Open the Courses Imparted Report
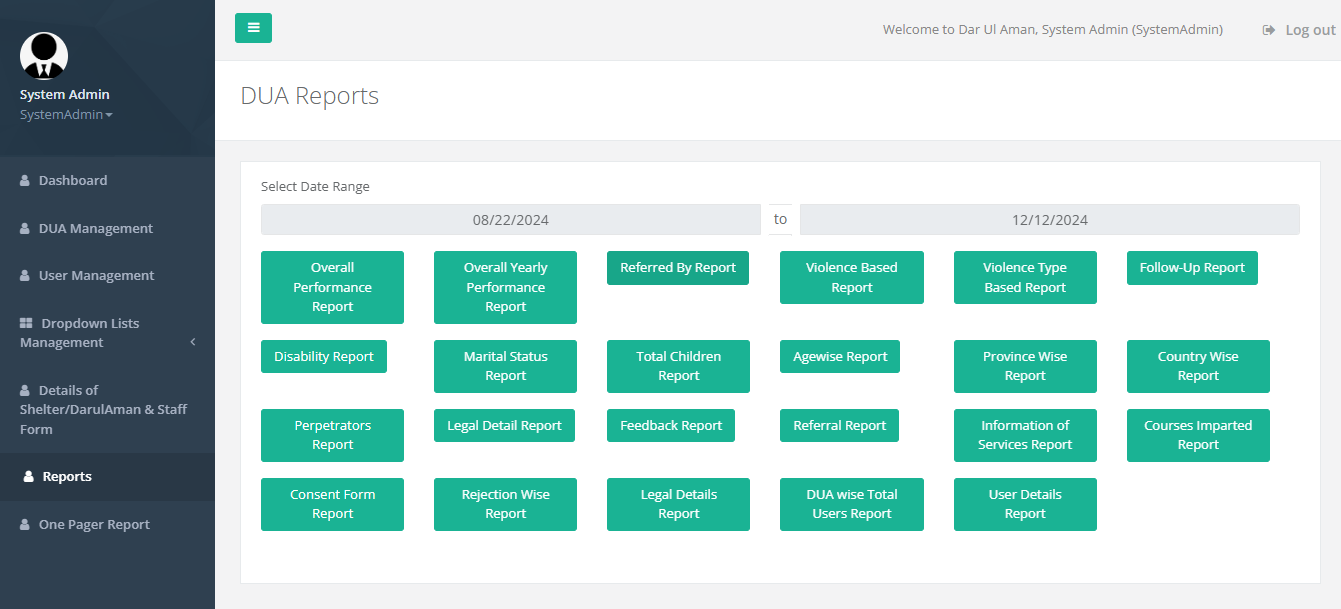This screenshot has height=609, width=1341. [x=1197, y=435]
